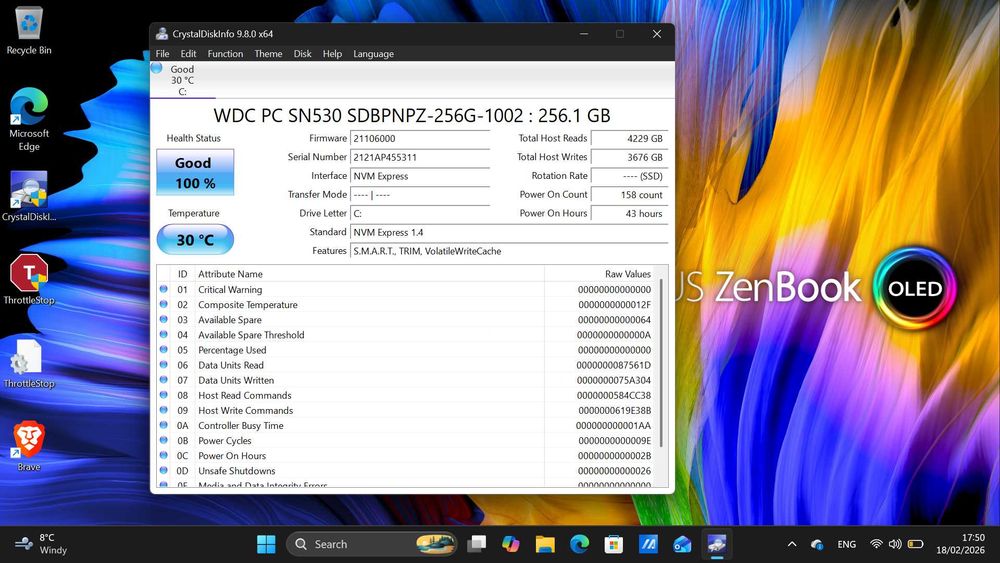
Task: Open the Language menu
Action: click(373, 54)
